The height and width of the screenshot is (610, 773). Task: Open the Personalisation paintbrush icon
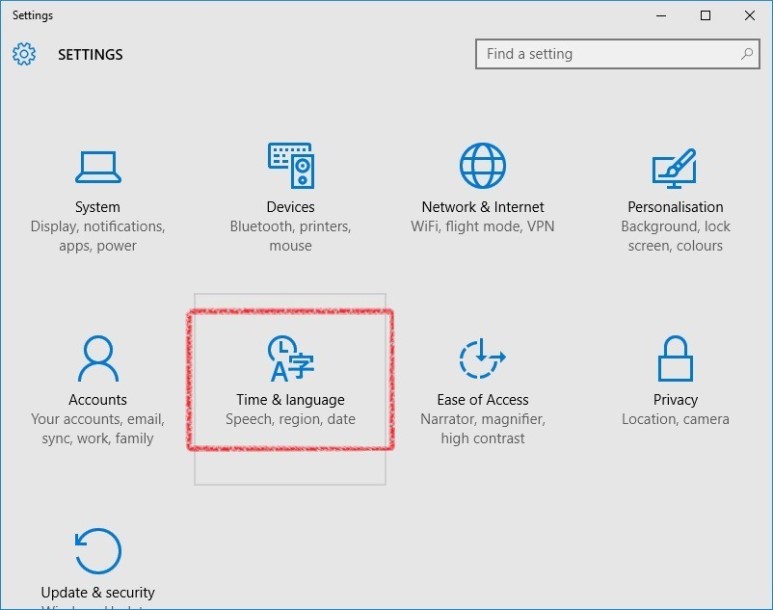point(674,168)
